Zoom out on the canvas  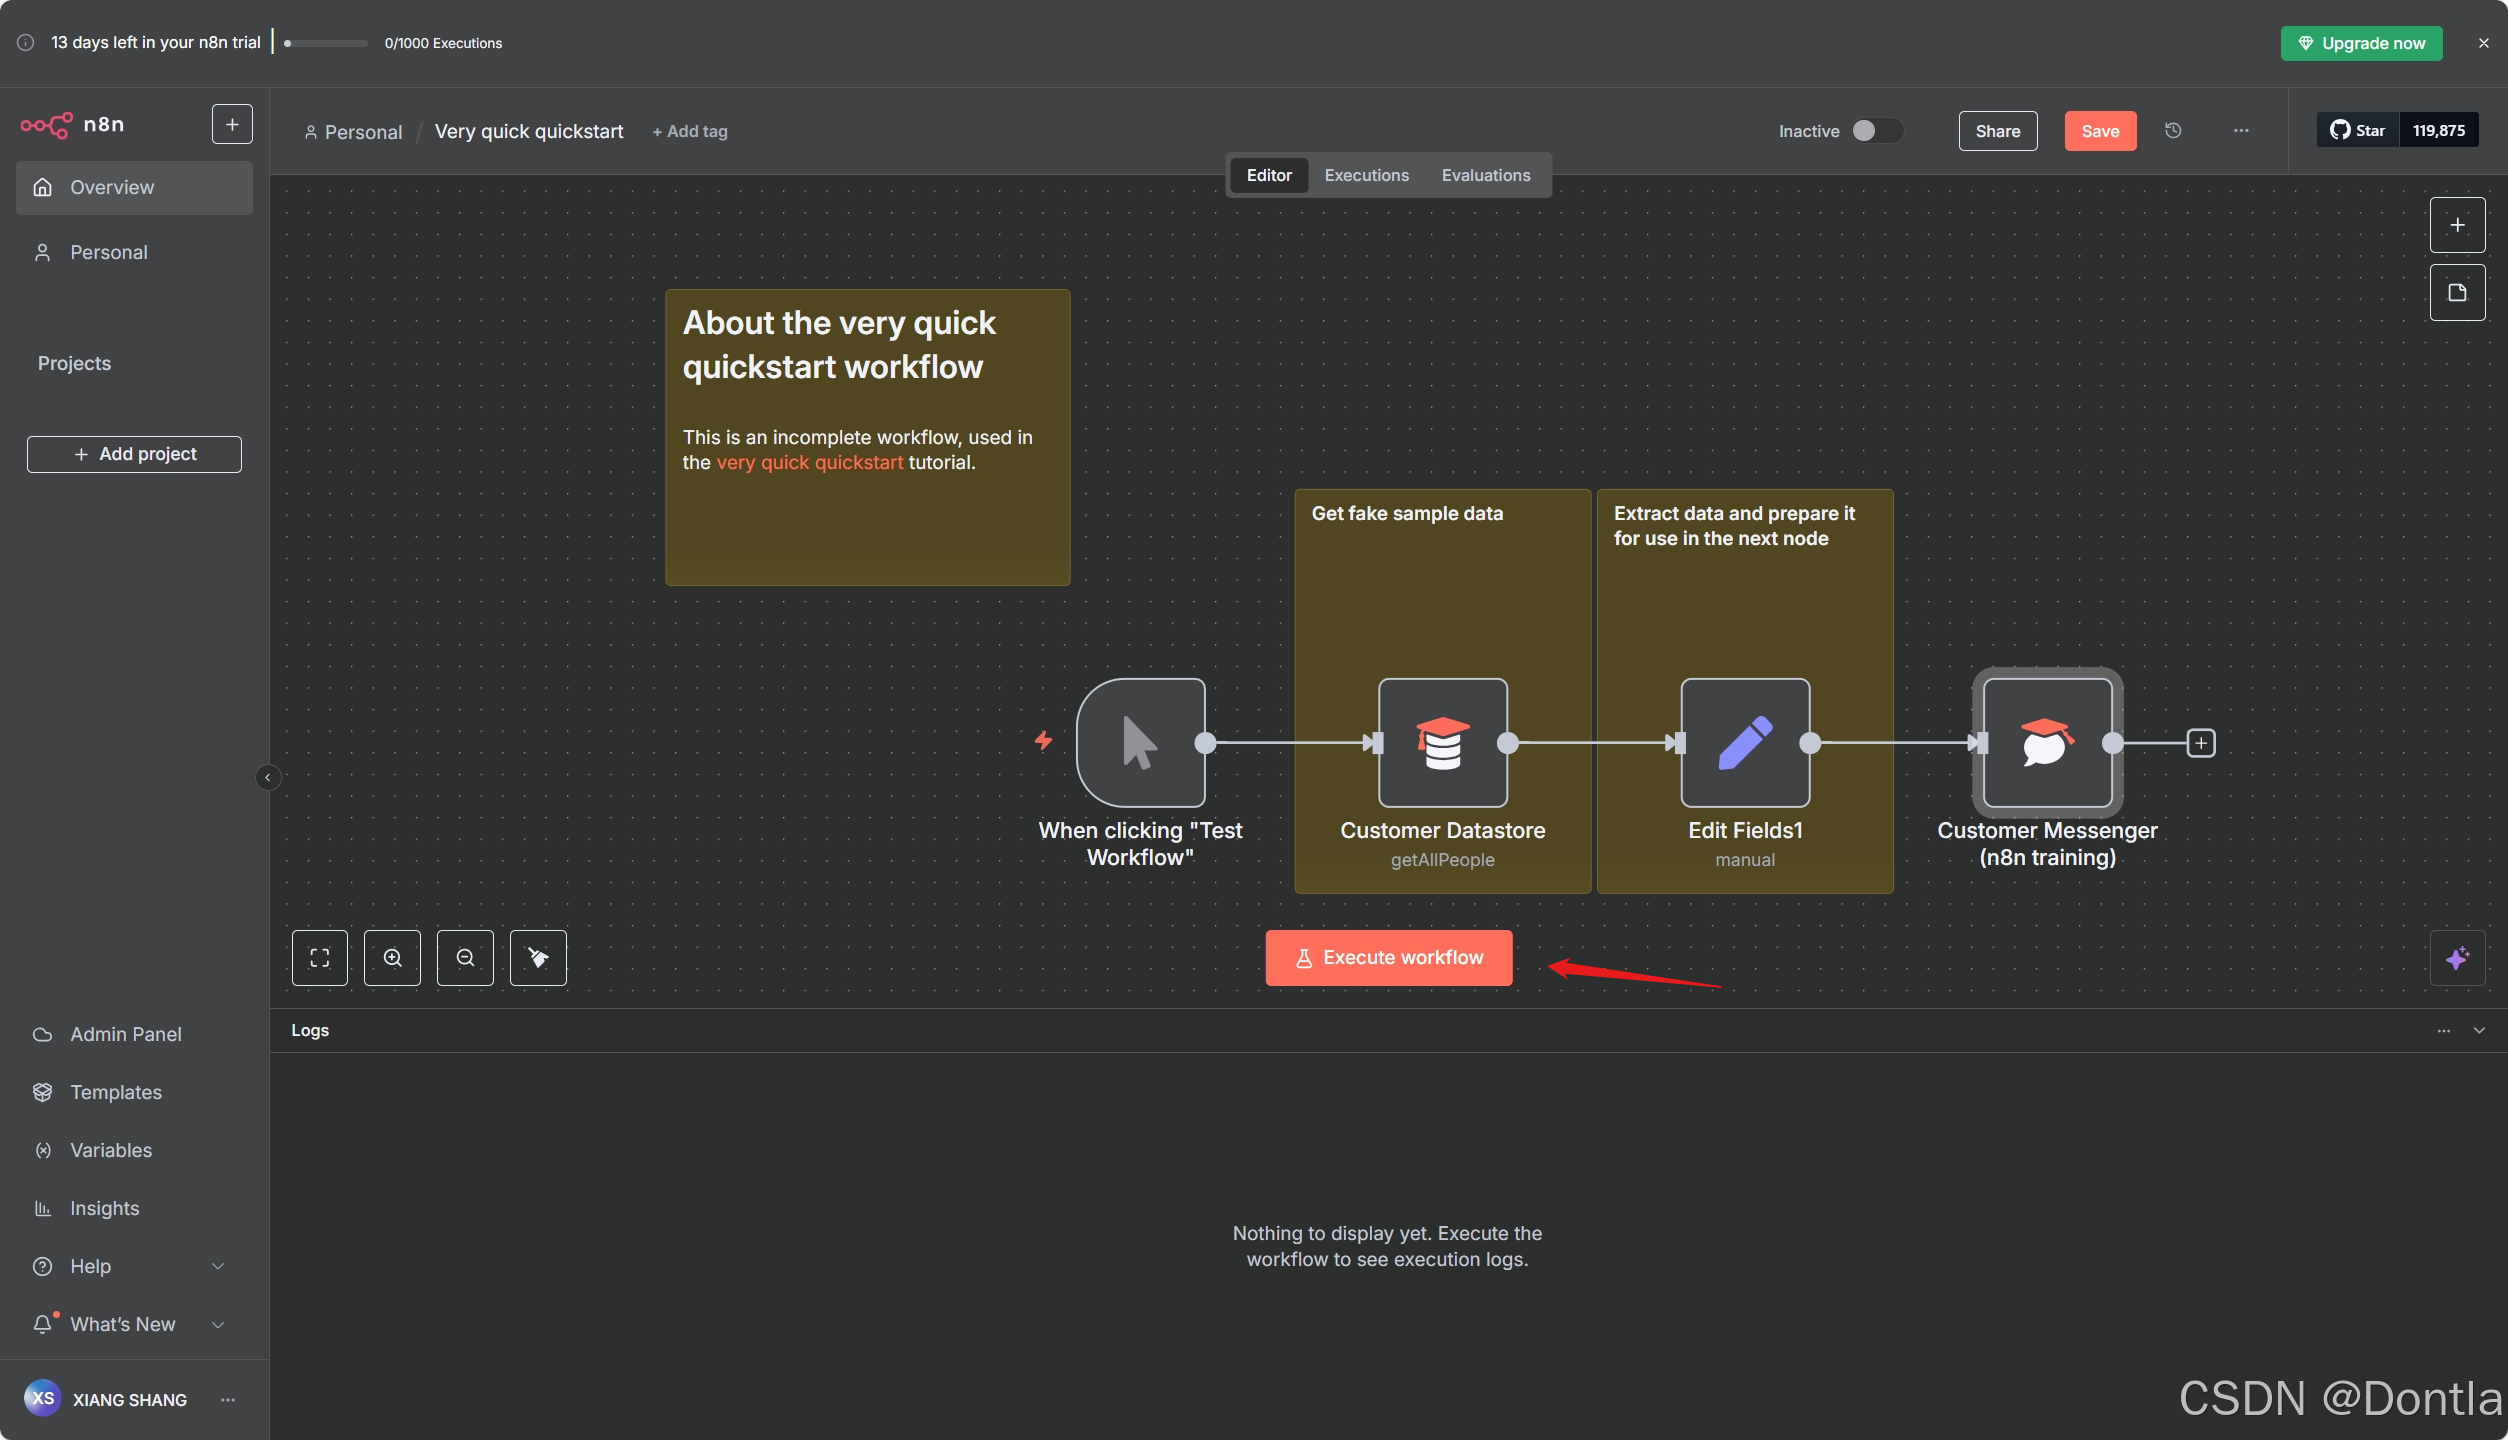(465, 957)
